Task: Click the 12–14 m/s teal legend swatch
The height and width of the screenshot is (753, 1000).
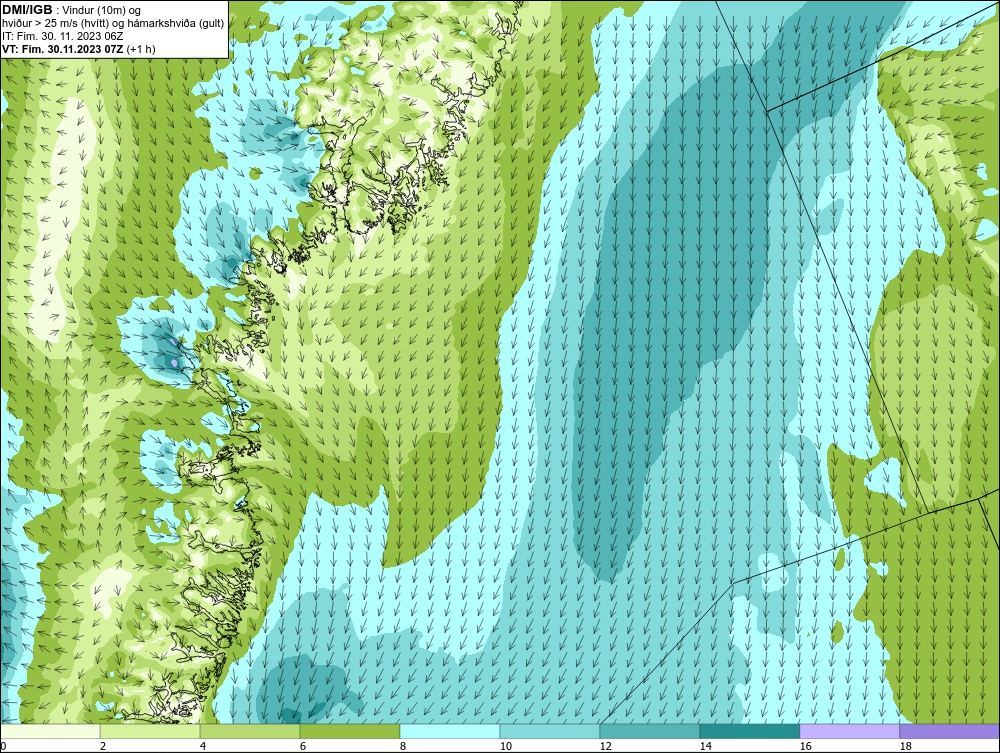Action: click(650, 731)
